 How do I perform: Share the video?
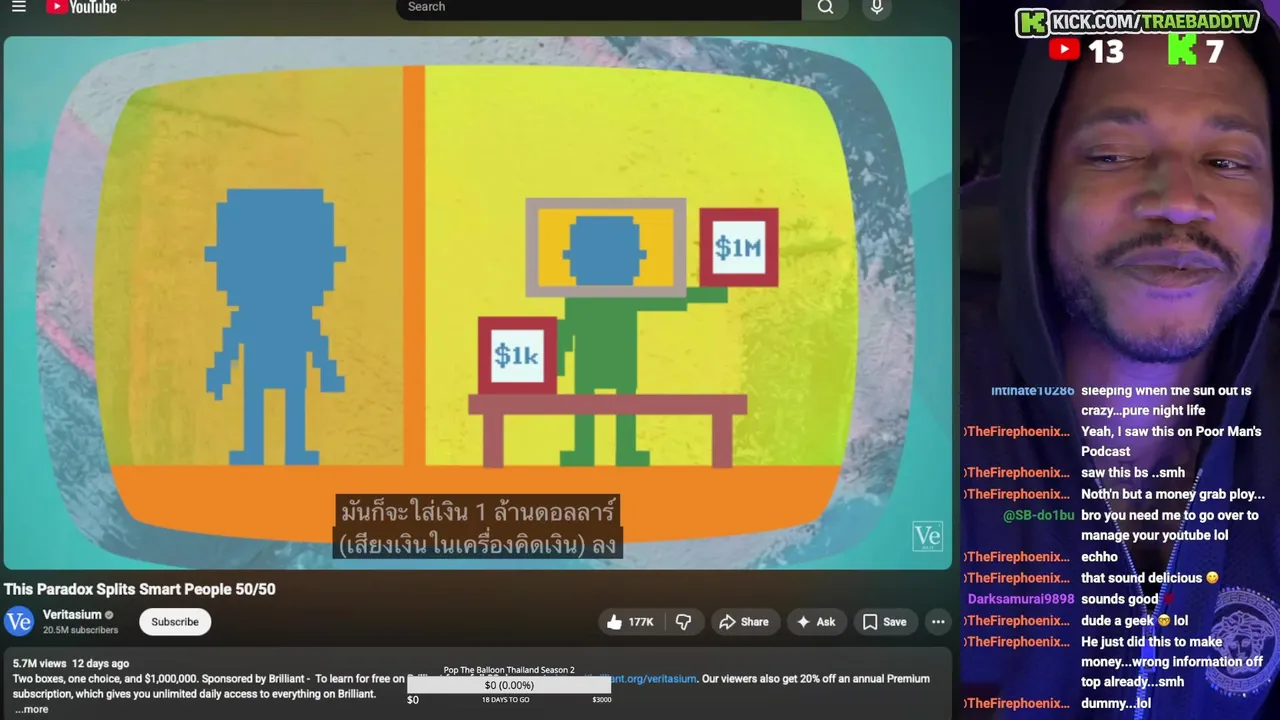tap(744, 622)
